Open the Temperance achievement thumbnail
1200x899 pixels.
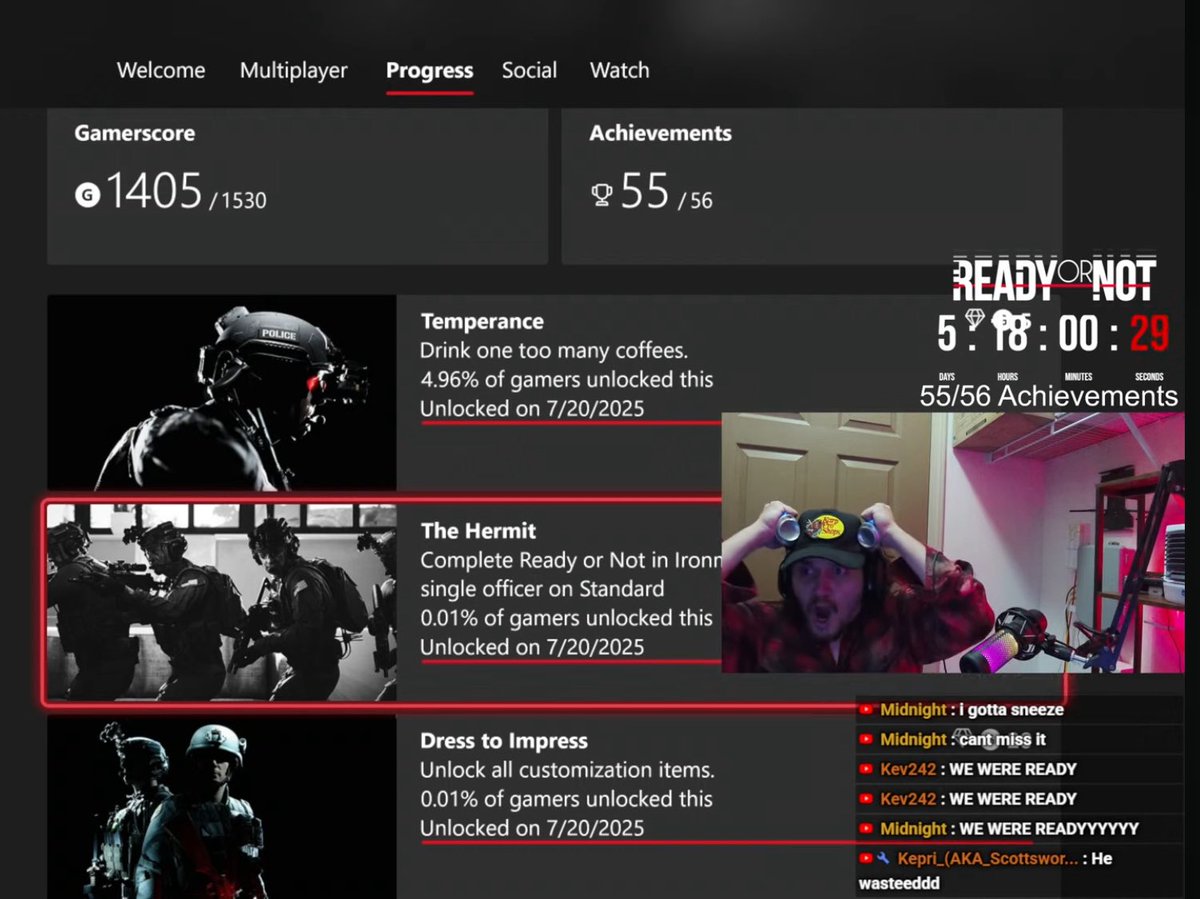(x=222, y=392)
